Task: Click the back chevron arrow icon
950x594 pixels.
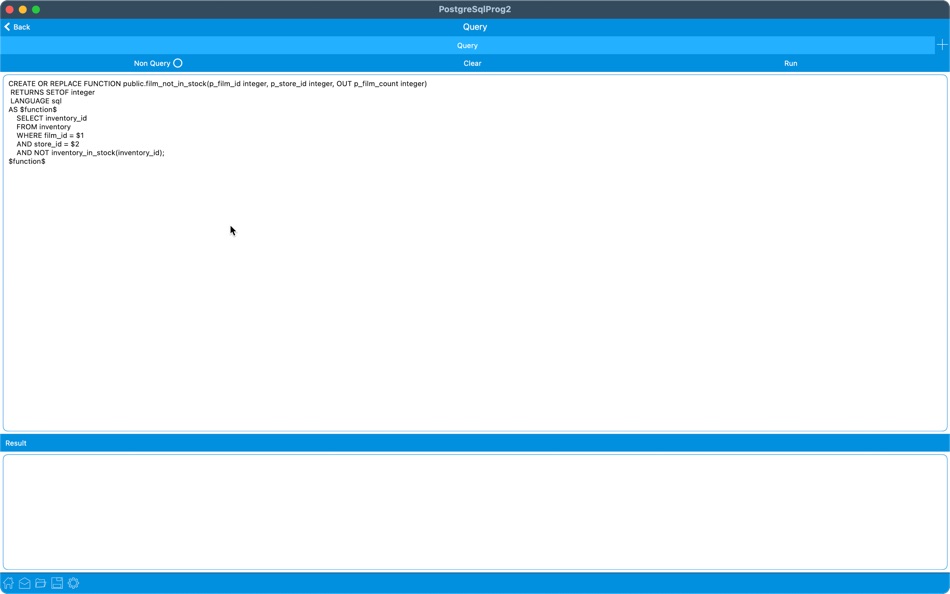Action: 7,27
